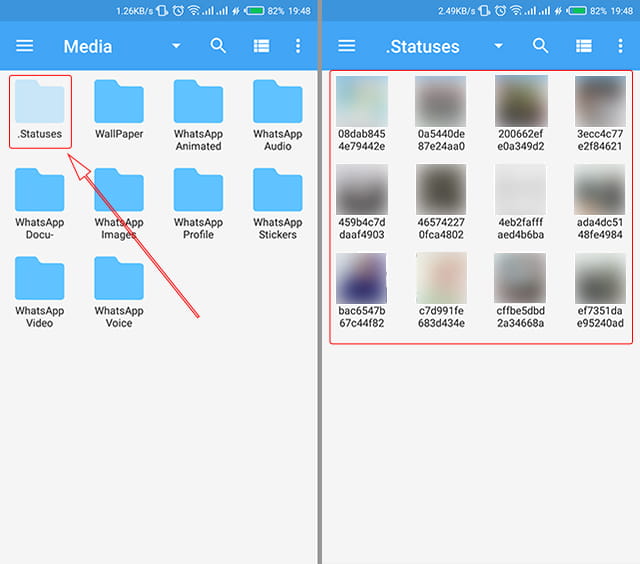Expand the Media path dropdown arrow
This screenshot has height=564, width=640.
(176, 46)
